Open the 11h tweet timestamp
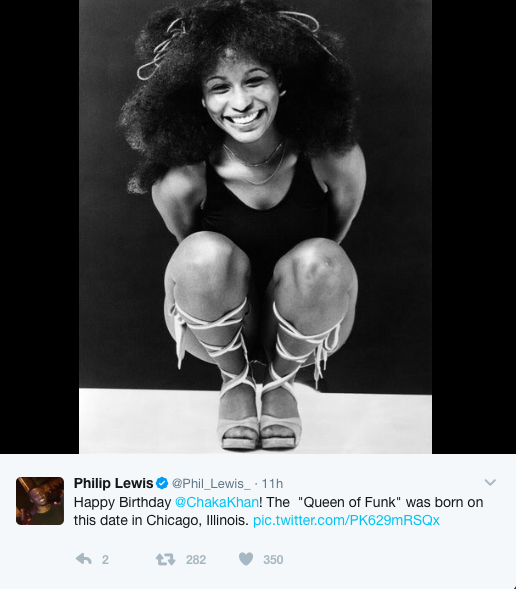 pyautogui.click(x=272, y=484)
